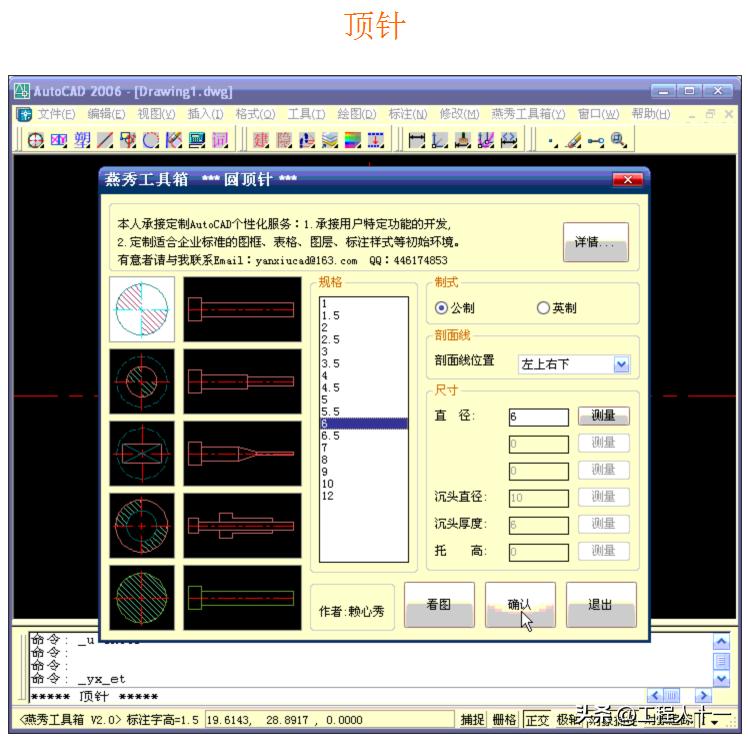The width and height of the screenshot is (748, 741).
Task: Select the stepped ejector pin thumbnail
Action: coord(242,381)
